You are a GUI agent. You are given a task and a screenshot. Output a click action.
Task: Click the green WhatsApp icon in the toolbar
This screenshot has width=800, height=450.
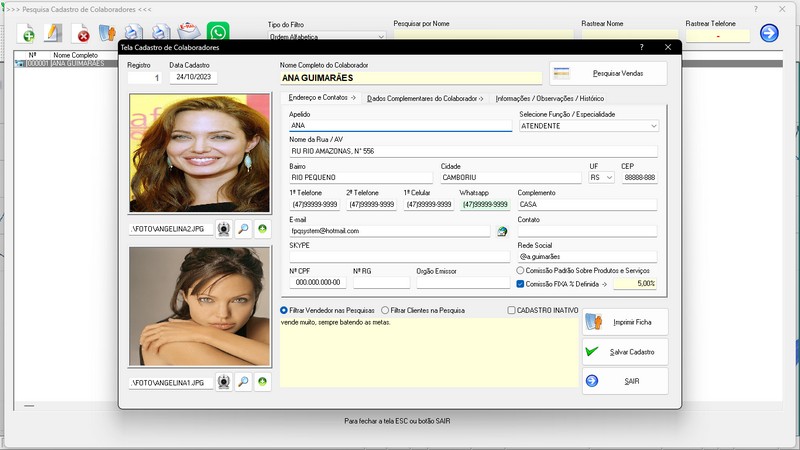tap(217, 34)
